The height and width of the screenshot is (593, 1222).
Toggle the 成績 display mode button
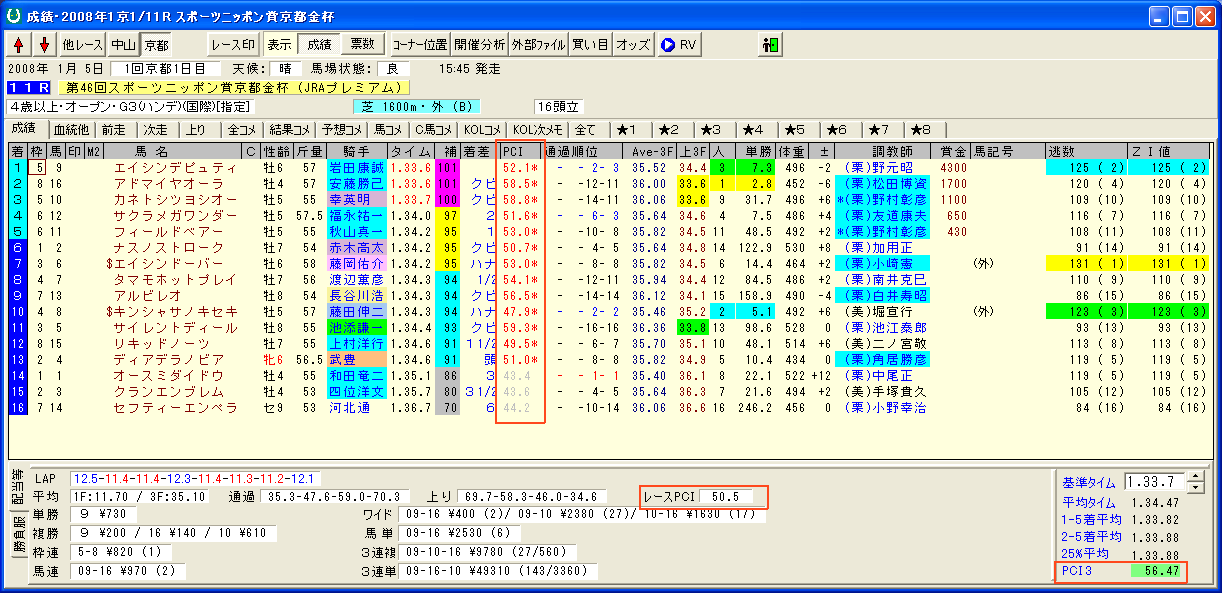[319, 45]
